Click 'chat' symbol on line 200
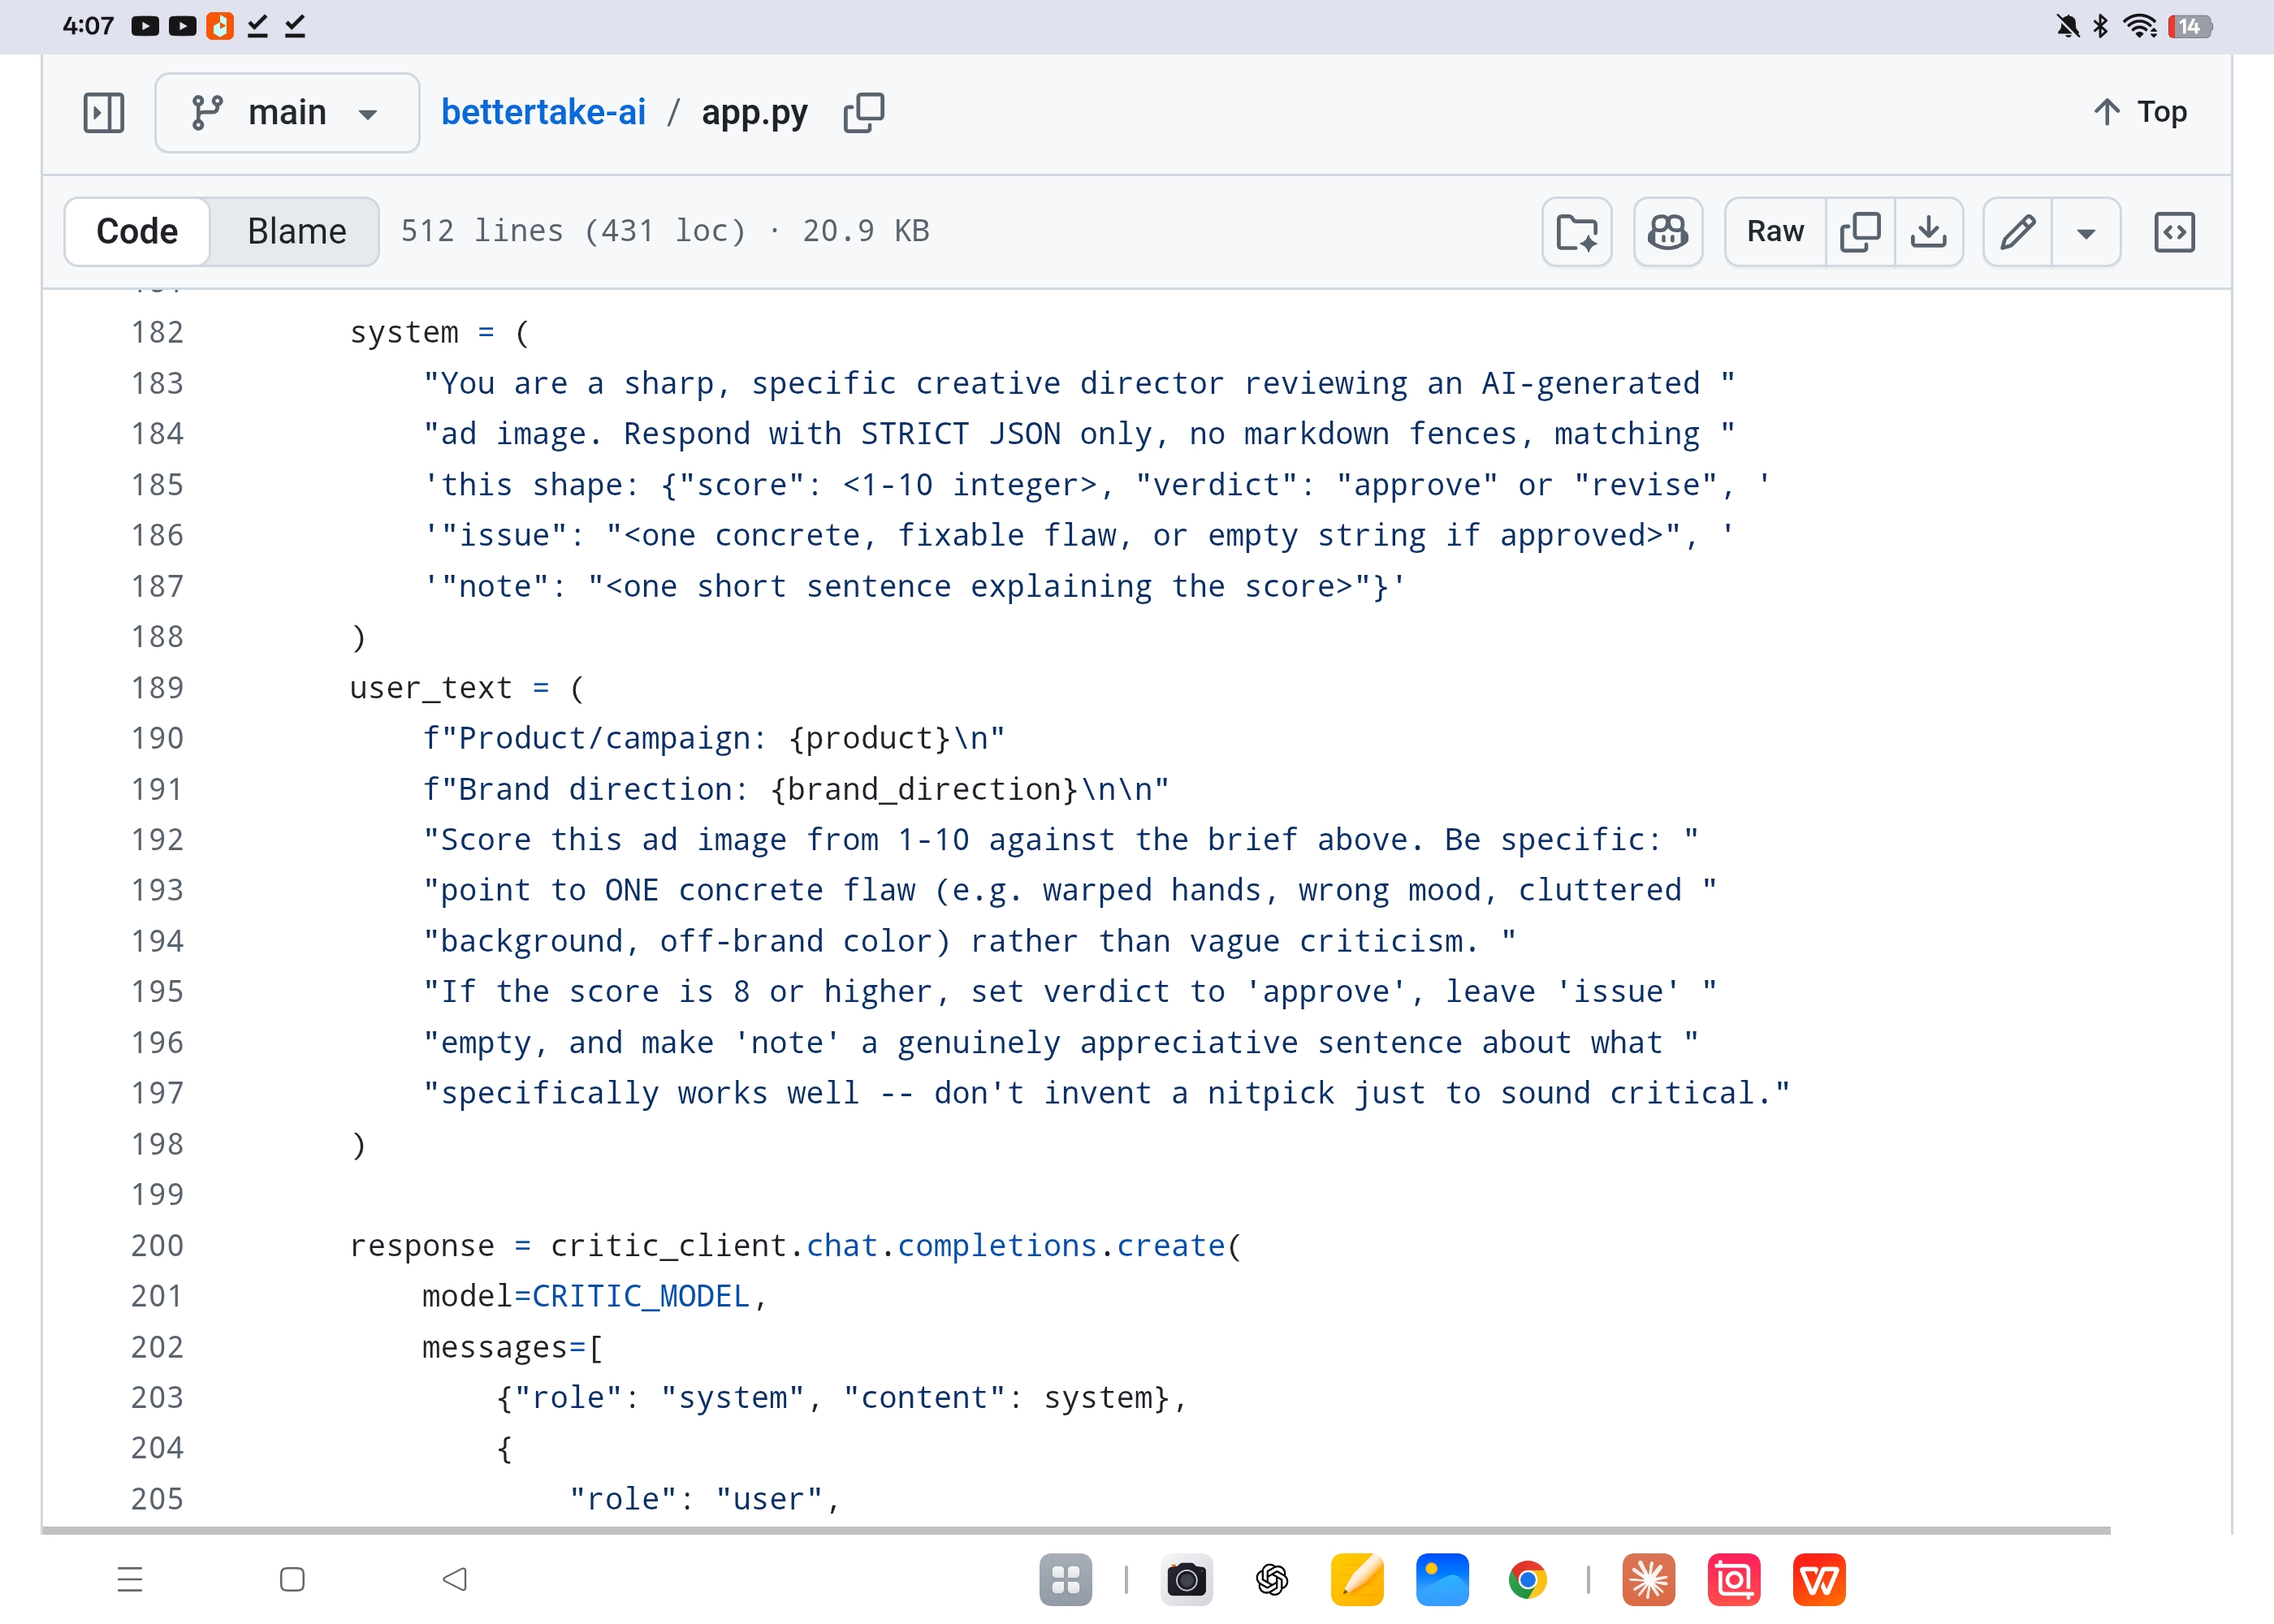The image size is (2274, 1624). pos(842,1245)
